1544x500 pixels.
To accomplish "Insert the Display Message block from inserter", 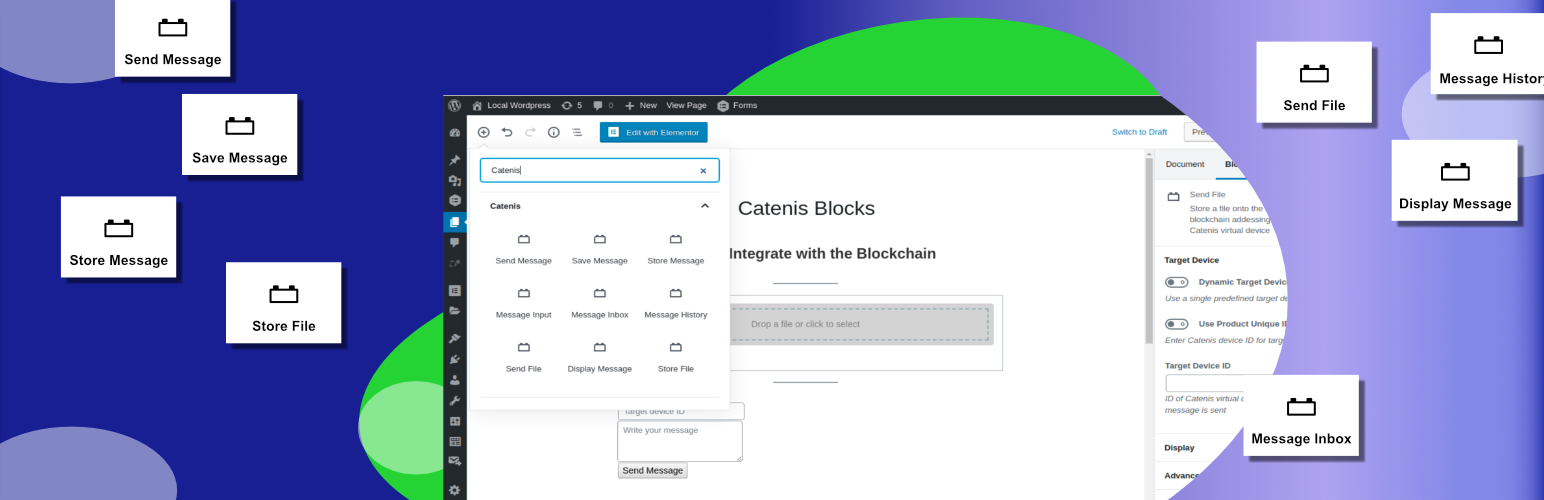I will [x=599, y=358].
